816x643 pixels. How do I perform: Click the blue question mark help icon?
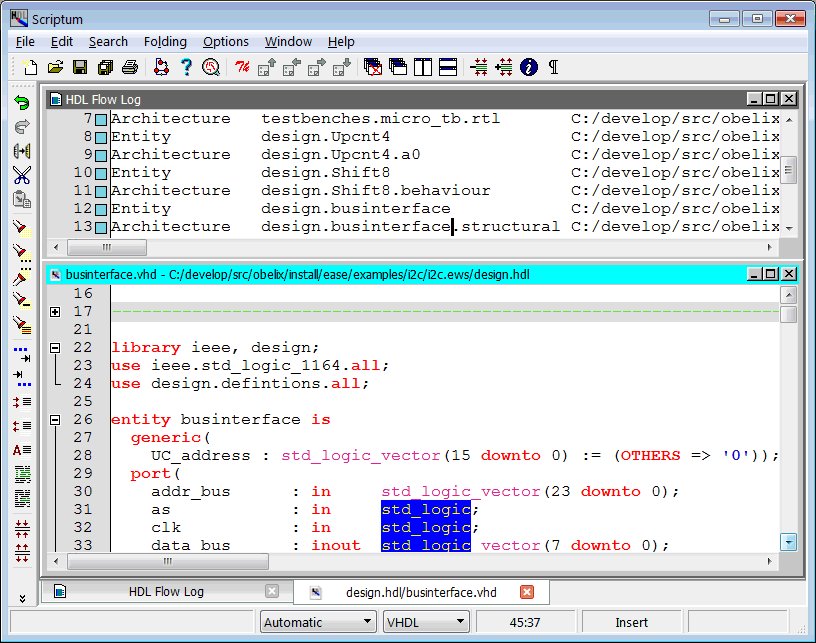point(185,67)
